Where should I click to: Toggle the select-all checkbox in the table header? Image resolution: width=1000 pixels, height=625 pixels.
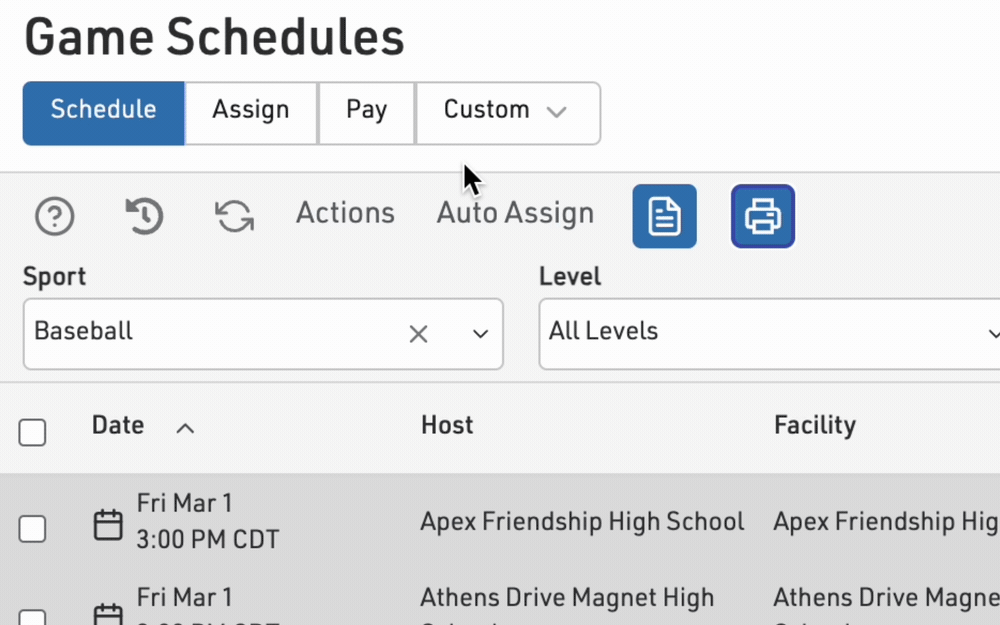click(x=33, y=432)
